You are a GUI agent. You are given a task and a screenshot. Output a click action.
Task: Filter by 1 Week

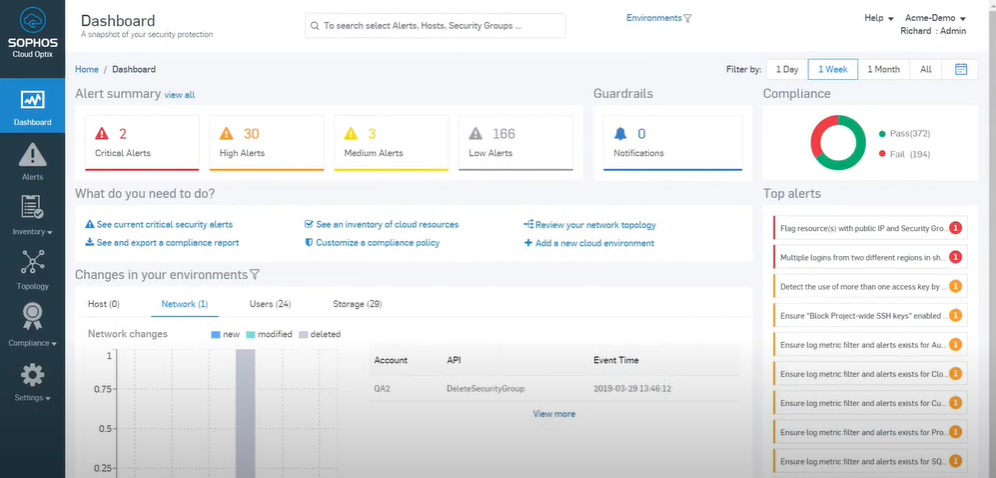(x=833, y=69)
